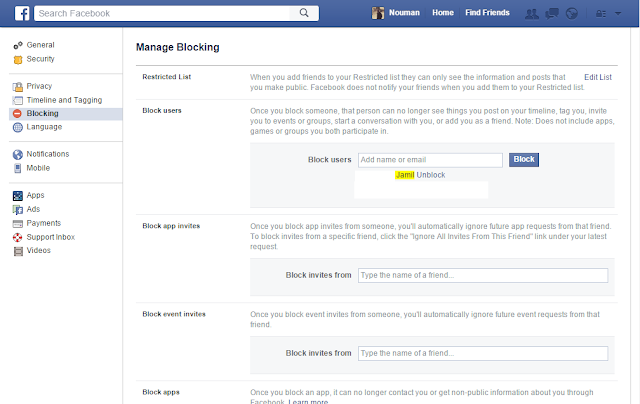This screenshot has height=404, width=640.
Task: Click the app invites friend name field
Action: [x=483, y=275]
